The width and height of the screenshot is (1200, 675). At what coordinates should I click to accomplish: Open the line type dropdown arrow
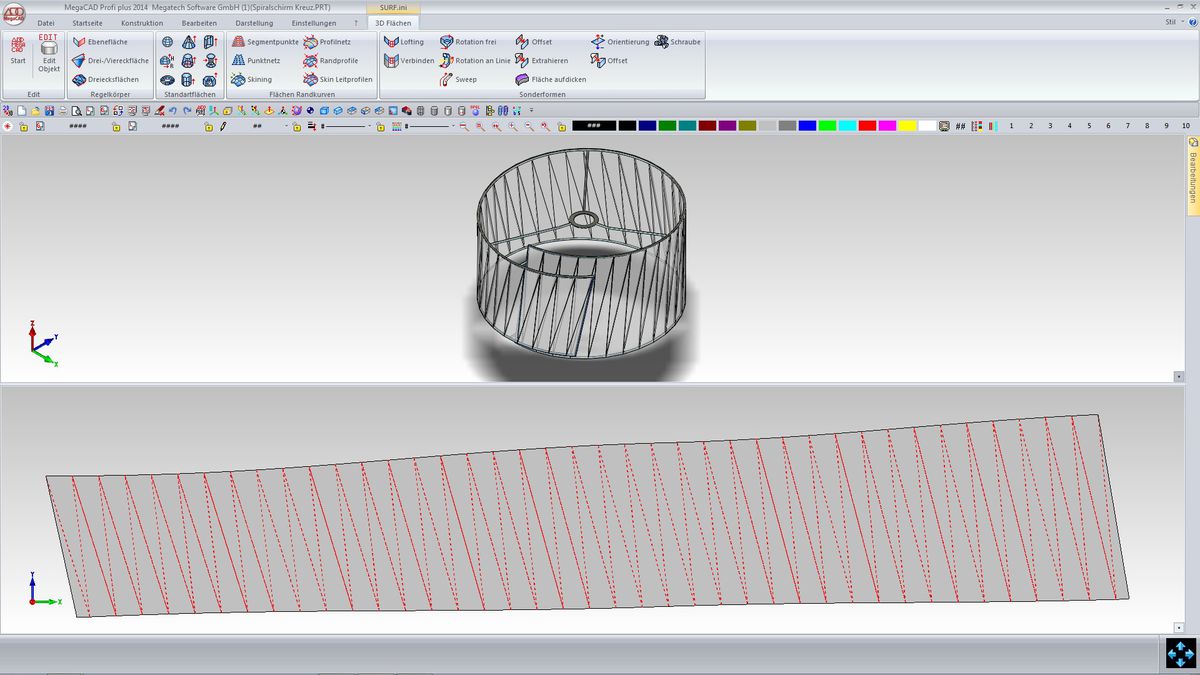[370, 127]
